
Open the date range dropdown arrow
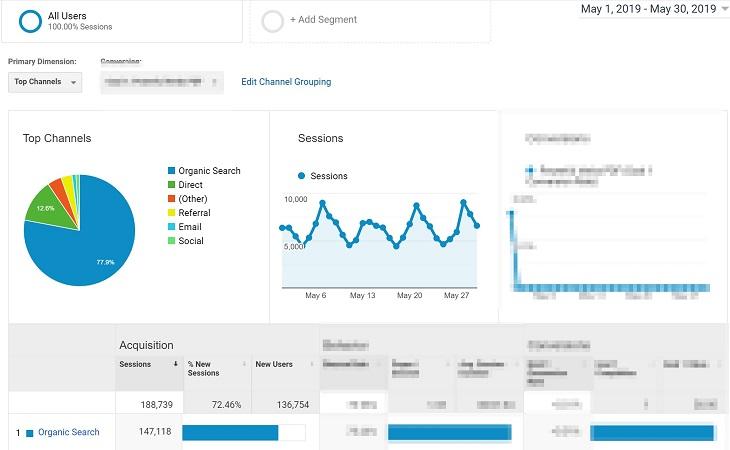(723, 10)
